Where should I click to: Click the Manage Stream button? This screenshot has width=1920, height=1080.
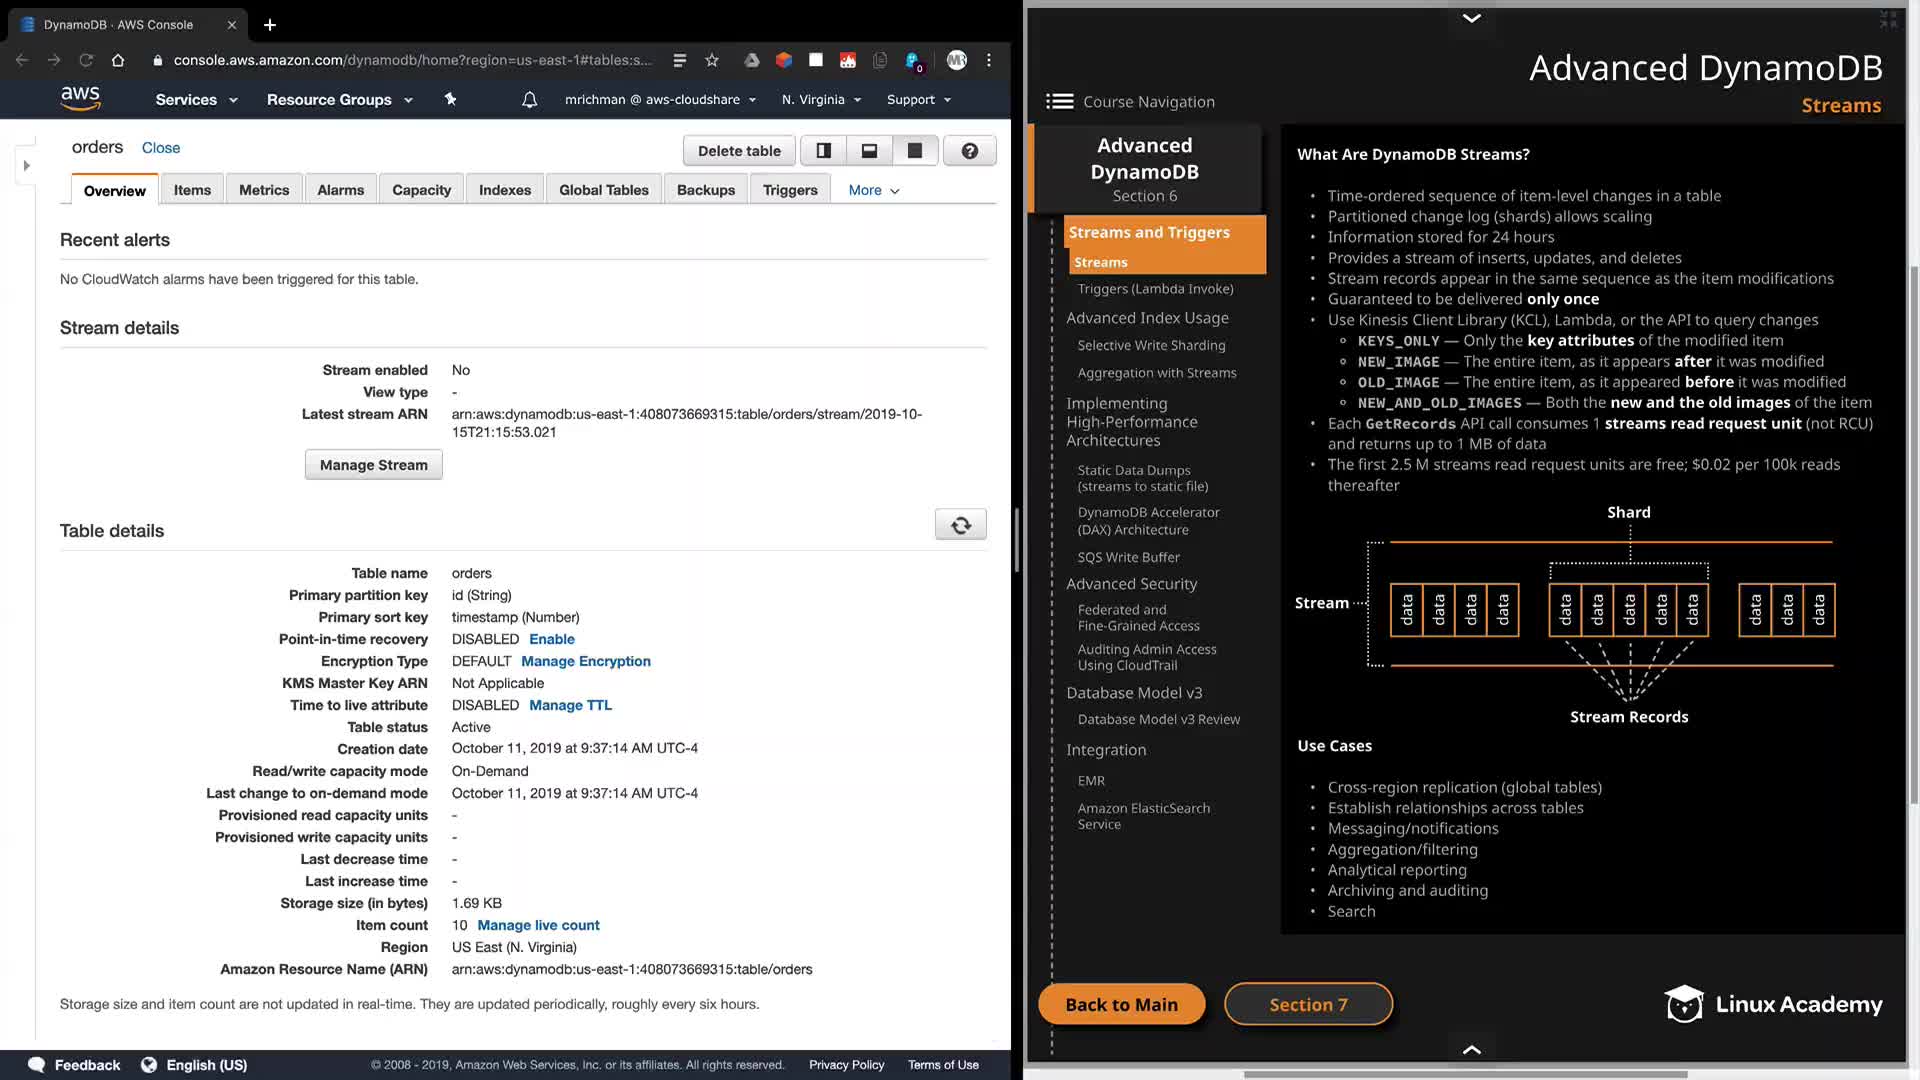pos(373,465)
